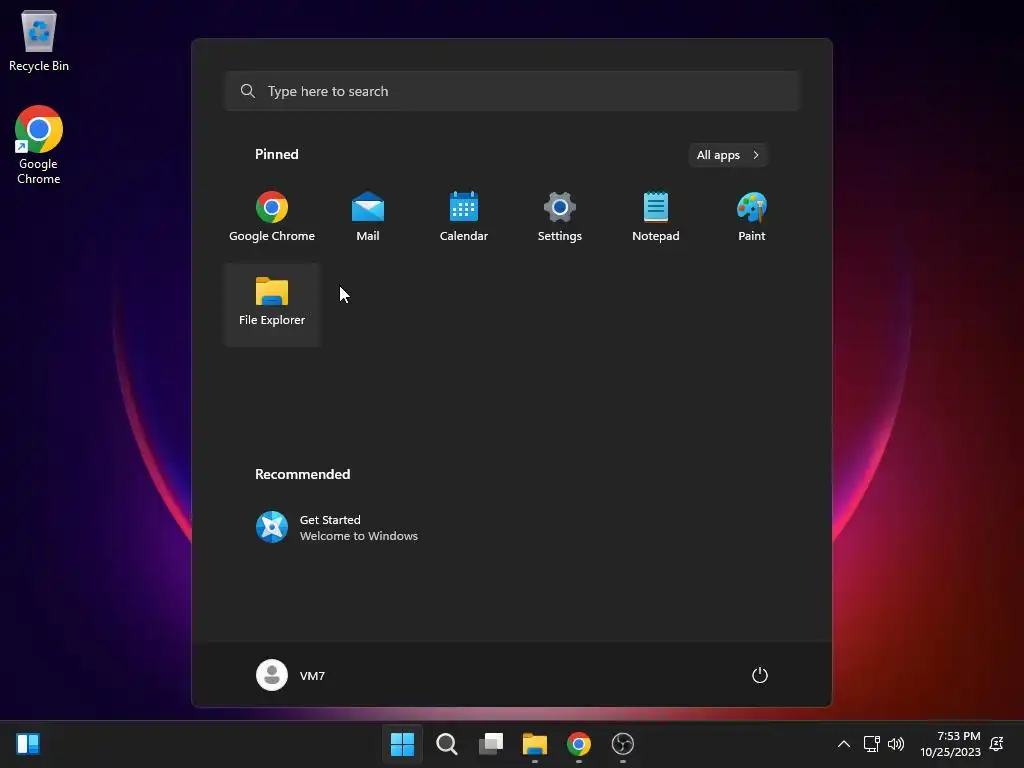1024x768 pixels.
Task: Switch to Chrome on the taskbar
Action: 579,744
